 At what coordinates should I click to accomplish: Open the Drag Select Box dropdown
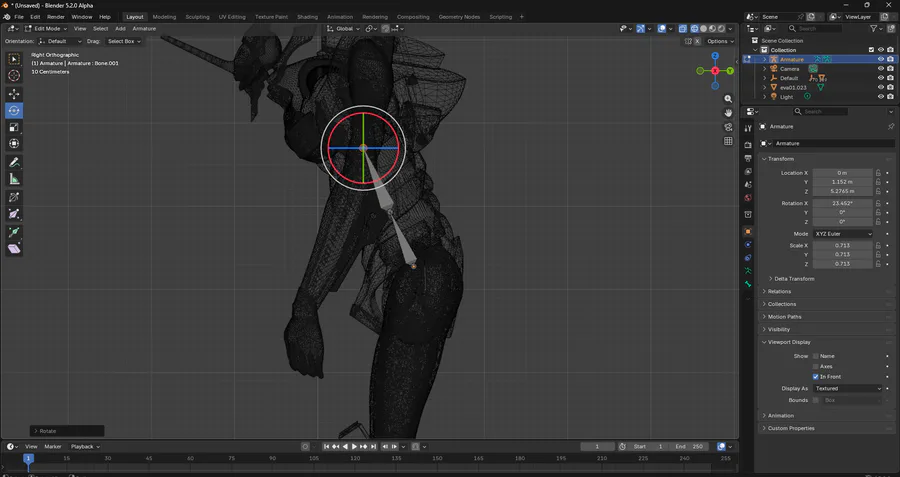124,41
